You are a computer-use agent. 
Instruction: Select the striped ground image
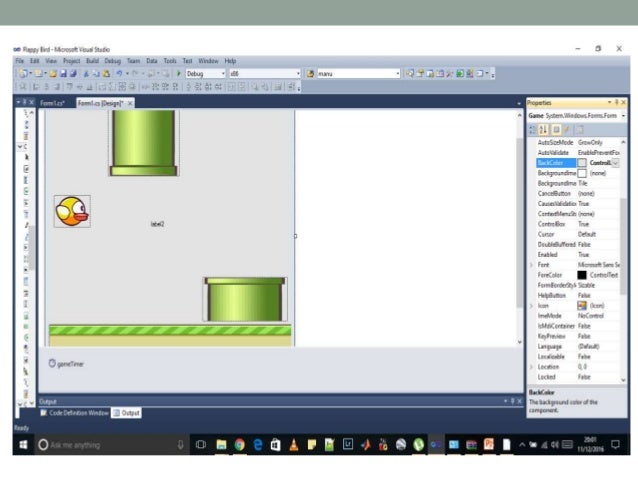click(170, 335)
